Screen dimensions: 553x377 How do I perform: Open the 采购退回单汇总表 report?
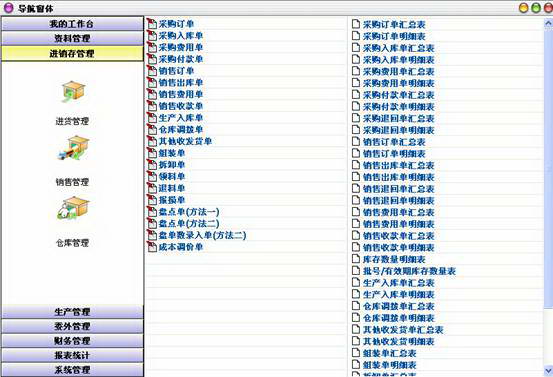click(399, 118)
